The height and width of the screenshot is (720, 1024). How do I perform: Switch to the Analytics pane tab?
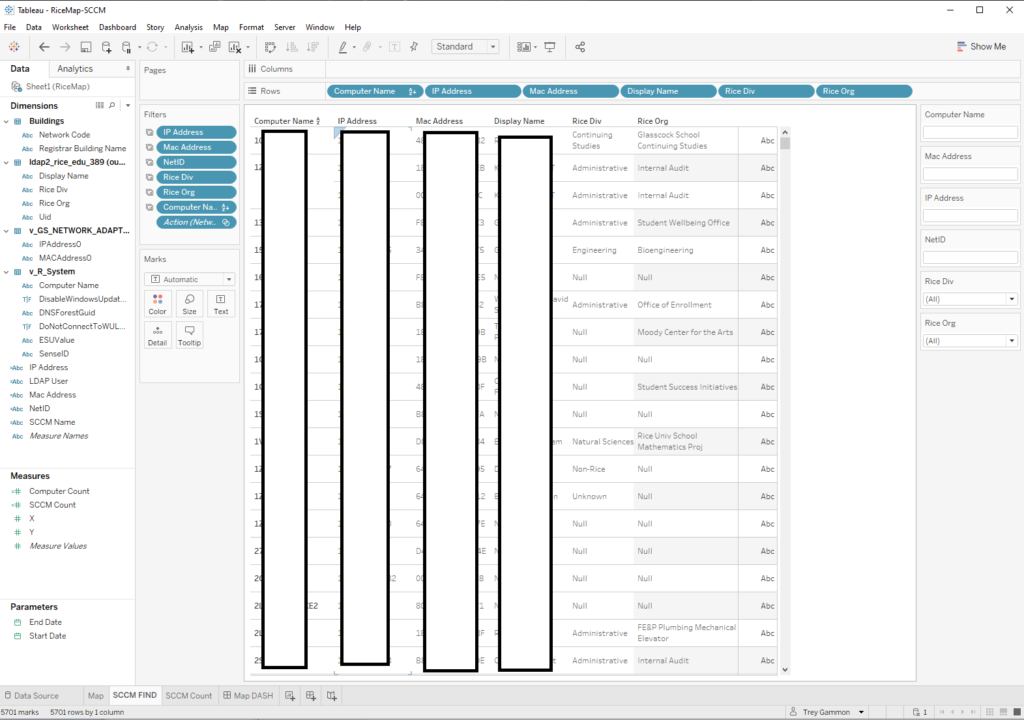click(x=75, y=69)
